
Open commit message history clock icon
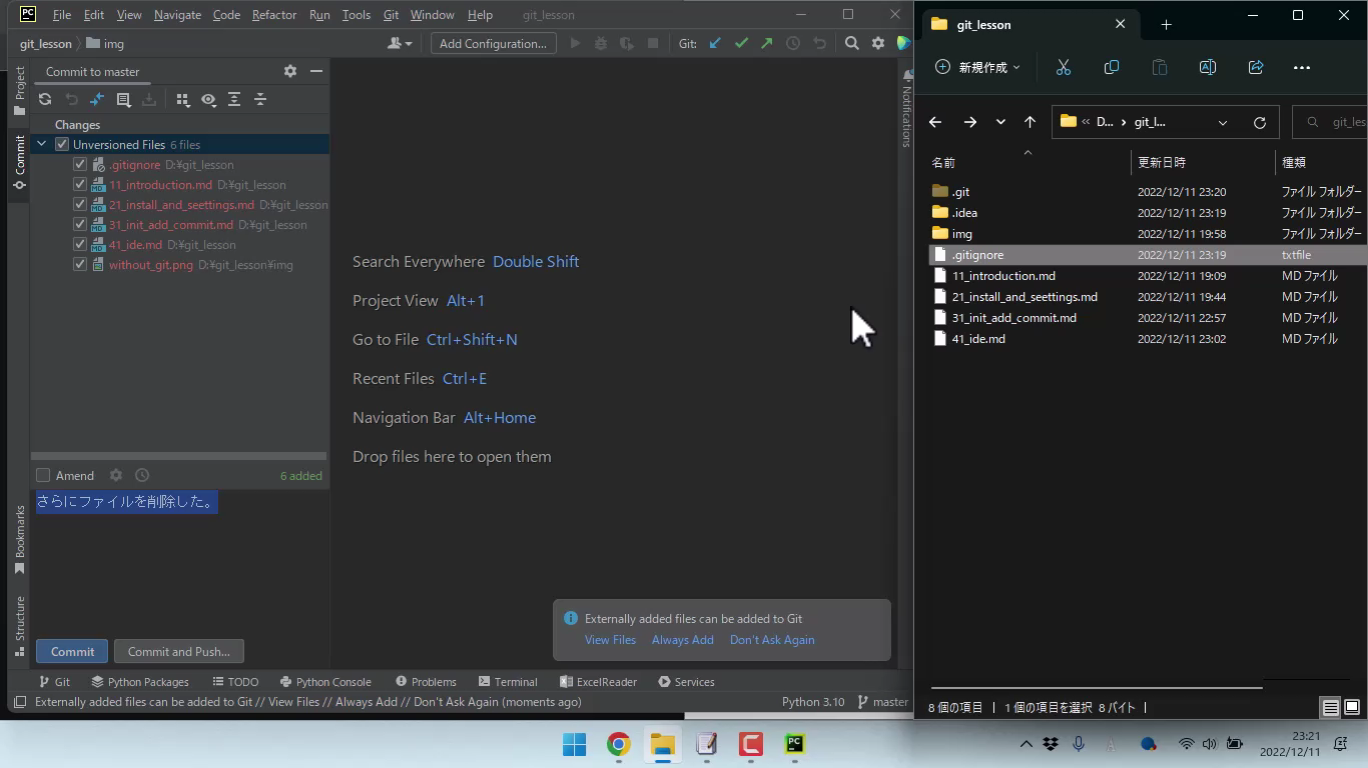[x=142, y=475]
